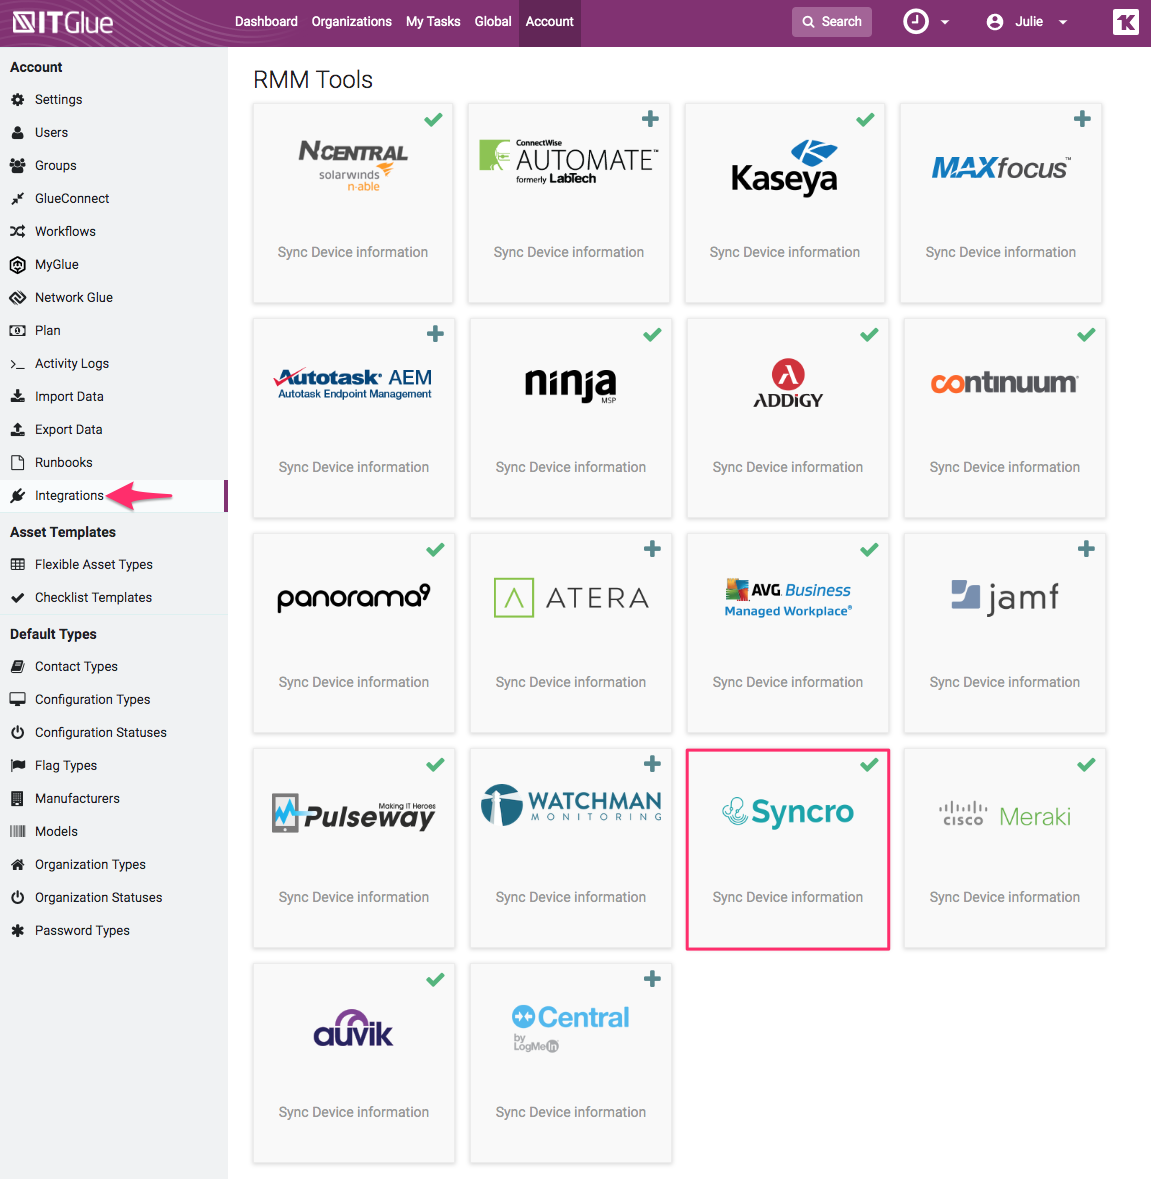Add the ConnectWise Automate integration plus
Viewport: 1151px width, 1179px height.
point(650,119)
